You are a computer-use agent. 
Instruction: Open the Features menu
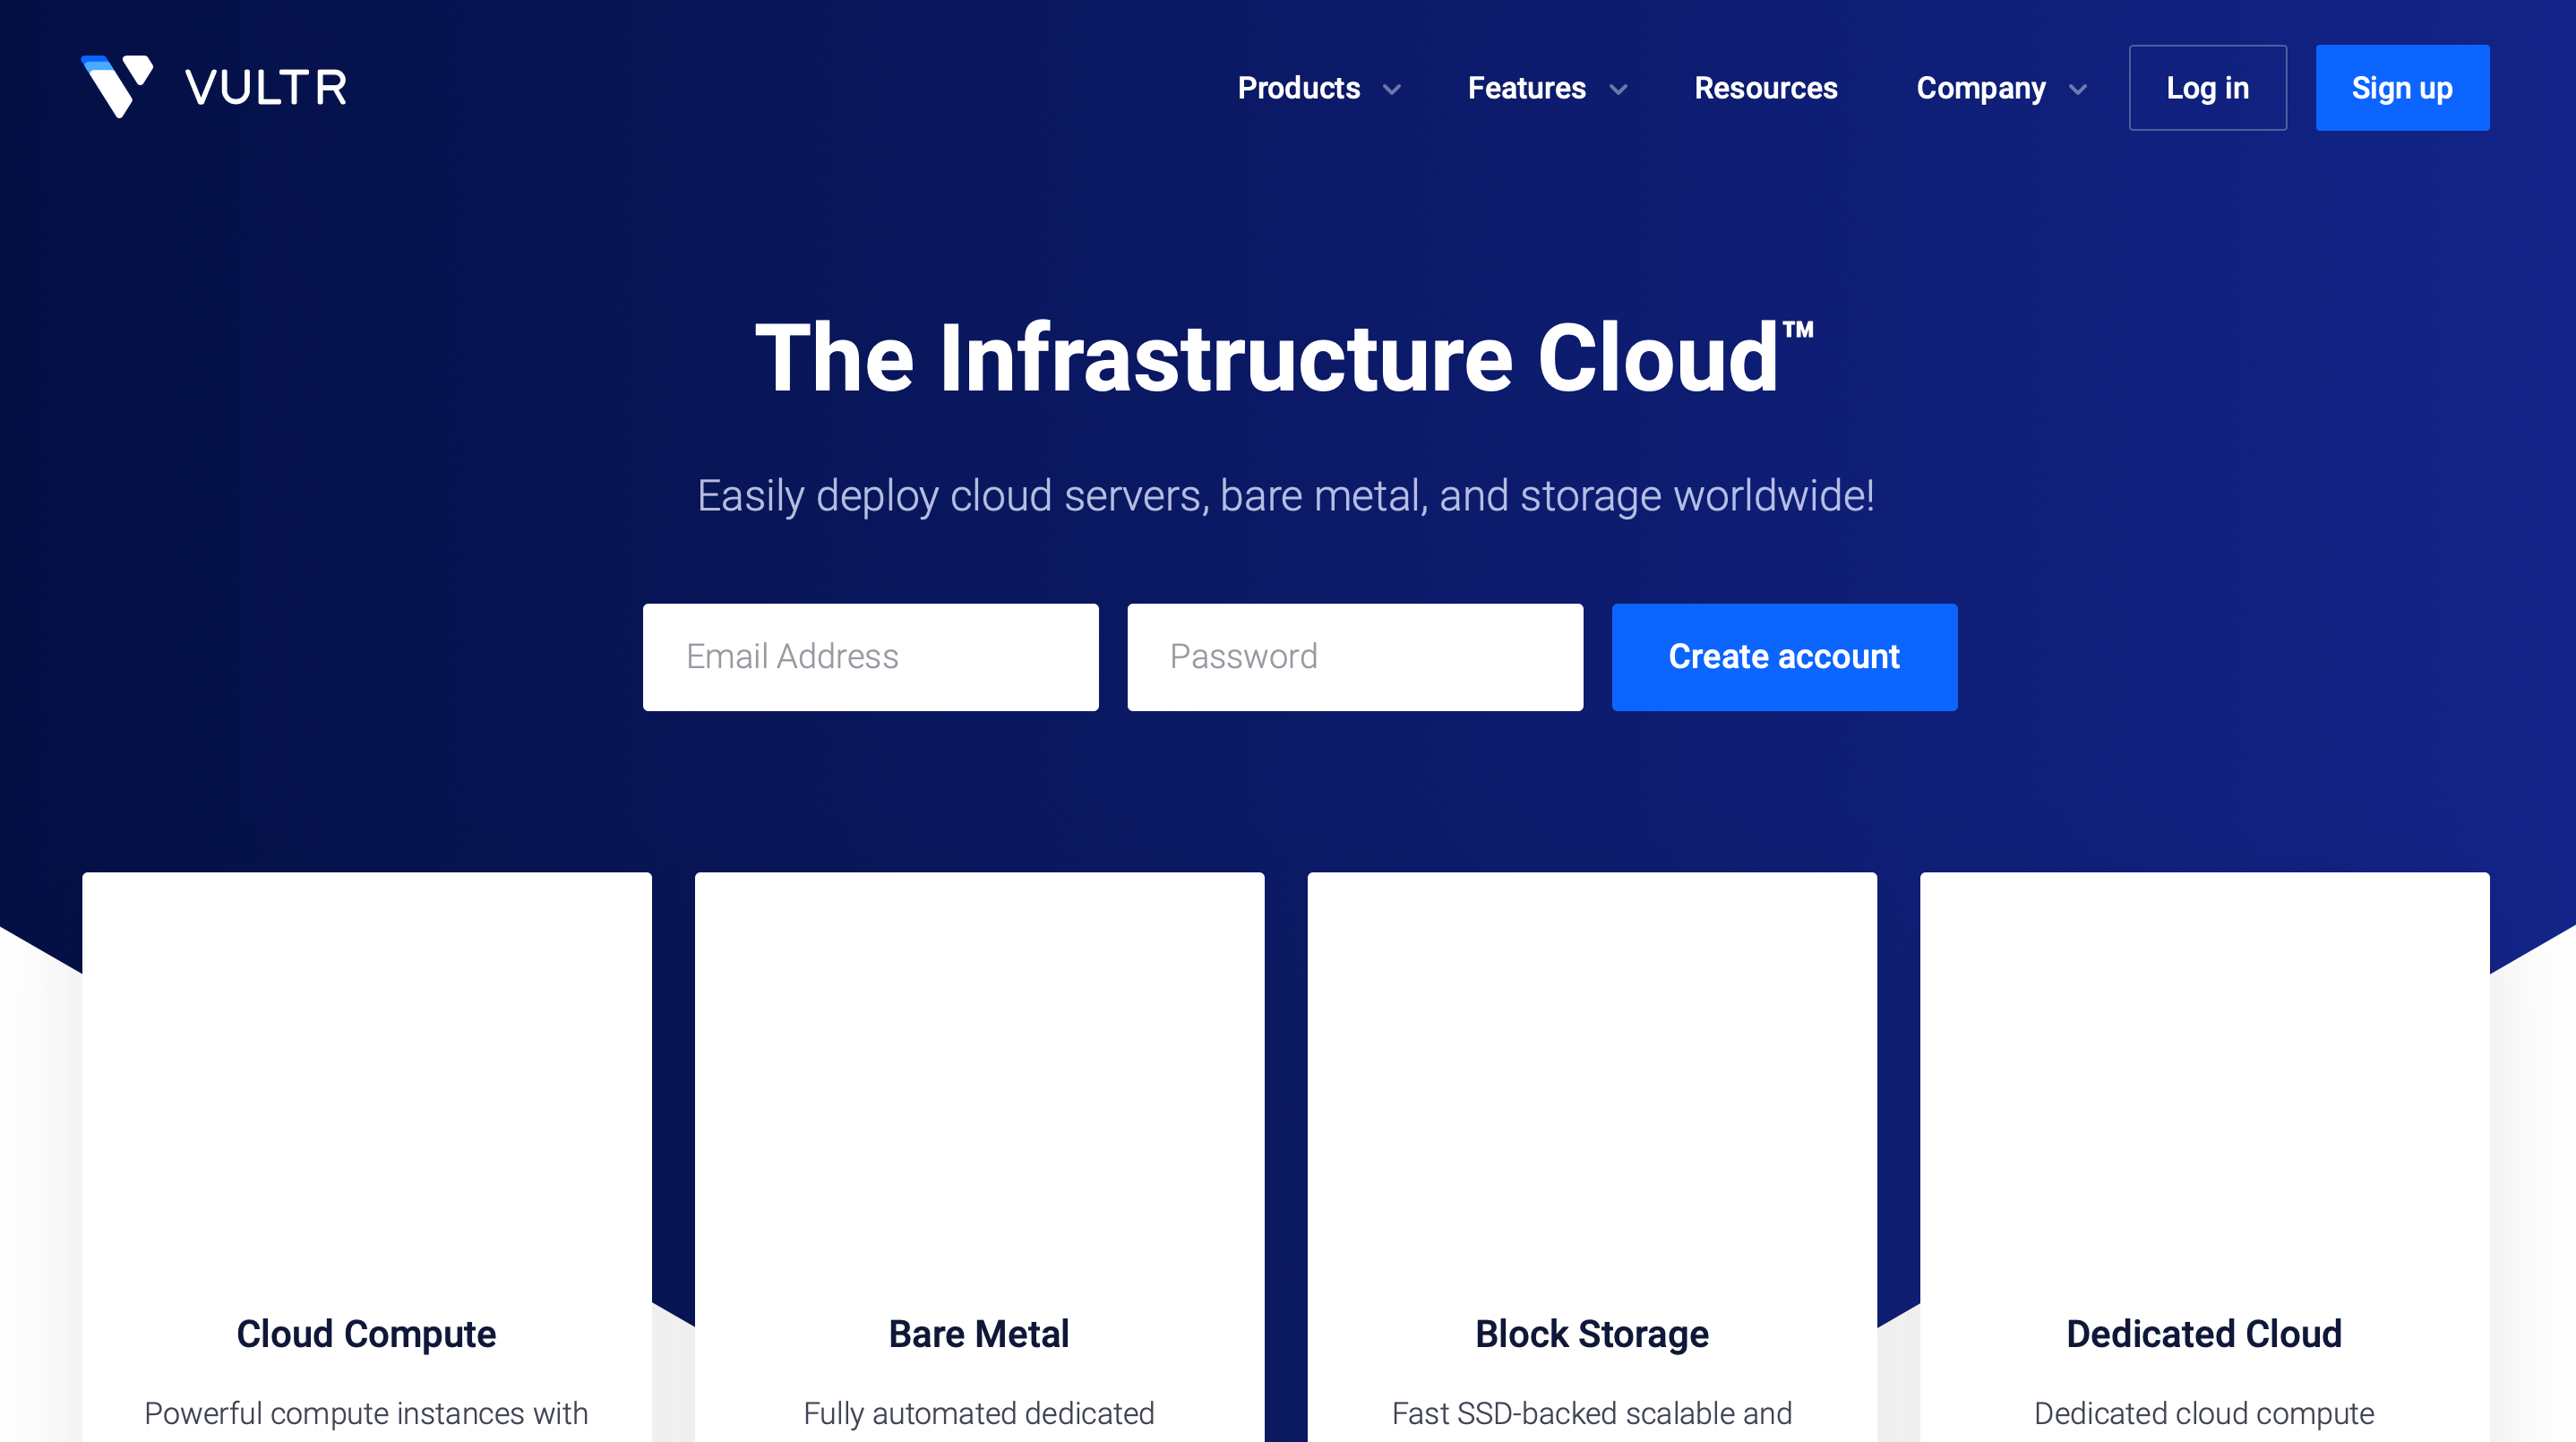click(x=1526, y=88)
